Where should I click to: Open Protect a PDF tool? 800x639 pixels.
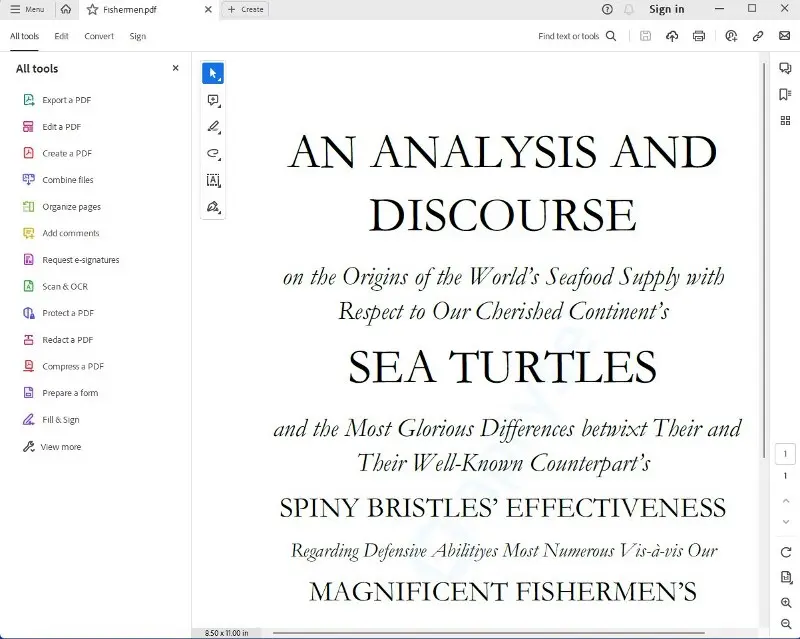coord(58,313)
